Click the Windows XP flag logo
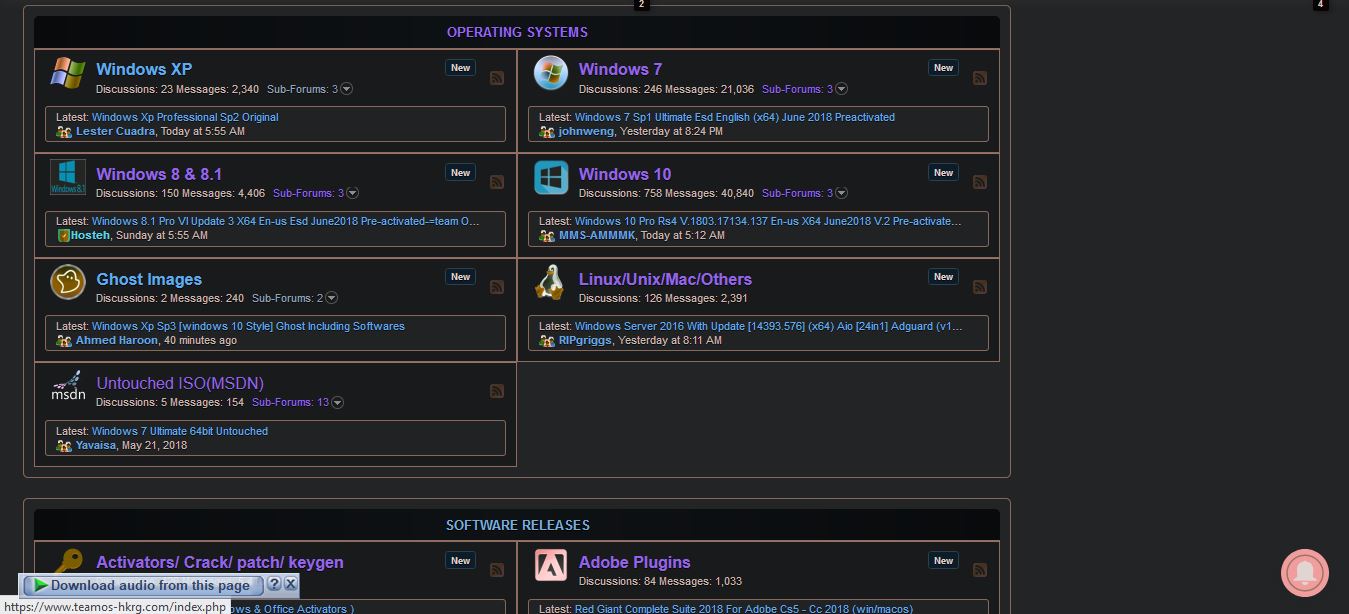Image resolution: width=1349 pixels, height=614 pixels. click(x=68, y=73)
